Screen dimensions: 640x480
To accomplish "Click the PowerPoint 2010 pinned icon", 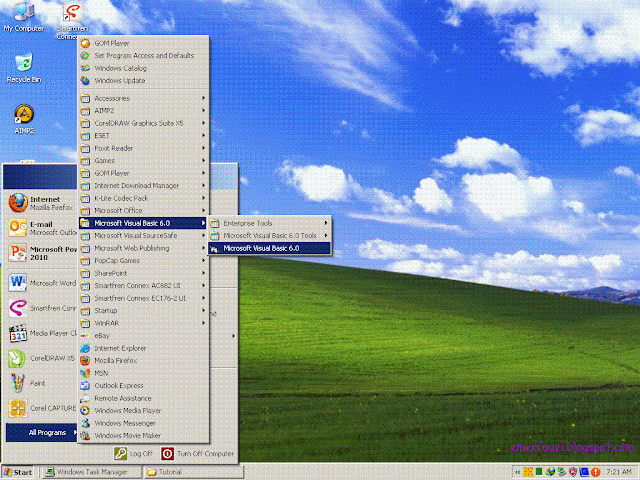I will 18,253.
